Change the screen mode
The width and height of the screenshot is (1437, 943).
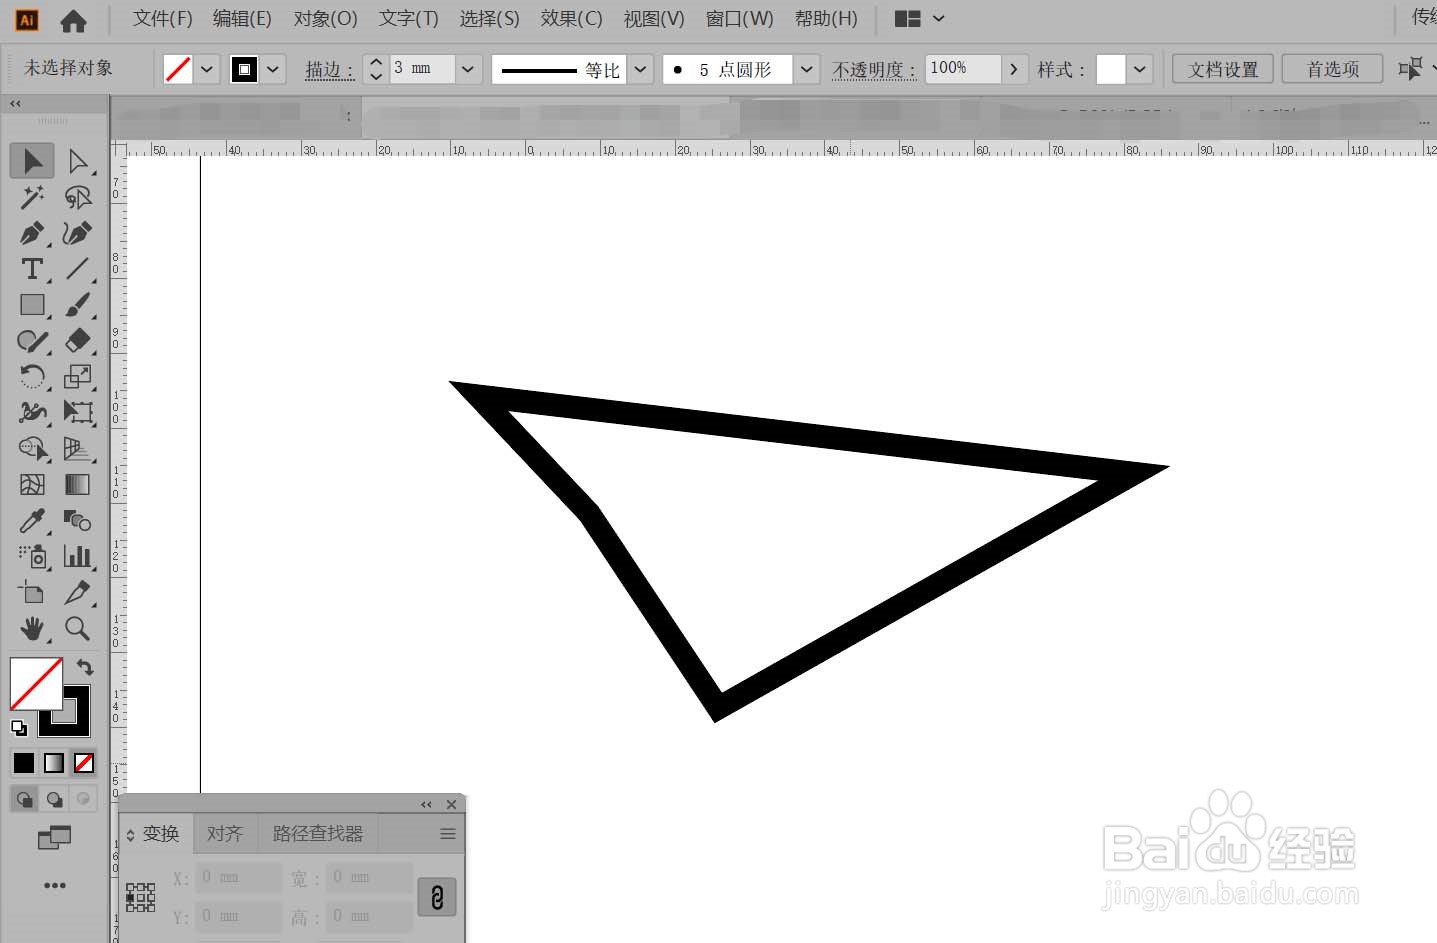(x=55, y=838)
